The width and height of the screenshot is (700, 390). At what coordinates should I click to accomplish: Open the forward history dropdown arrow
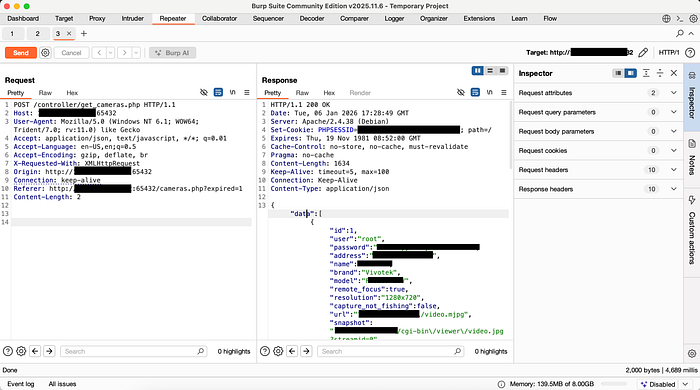tap(136, 53)
